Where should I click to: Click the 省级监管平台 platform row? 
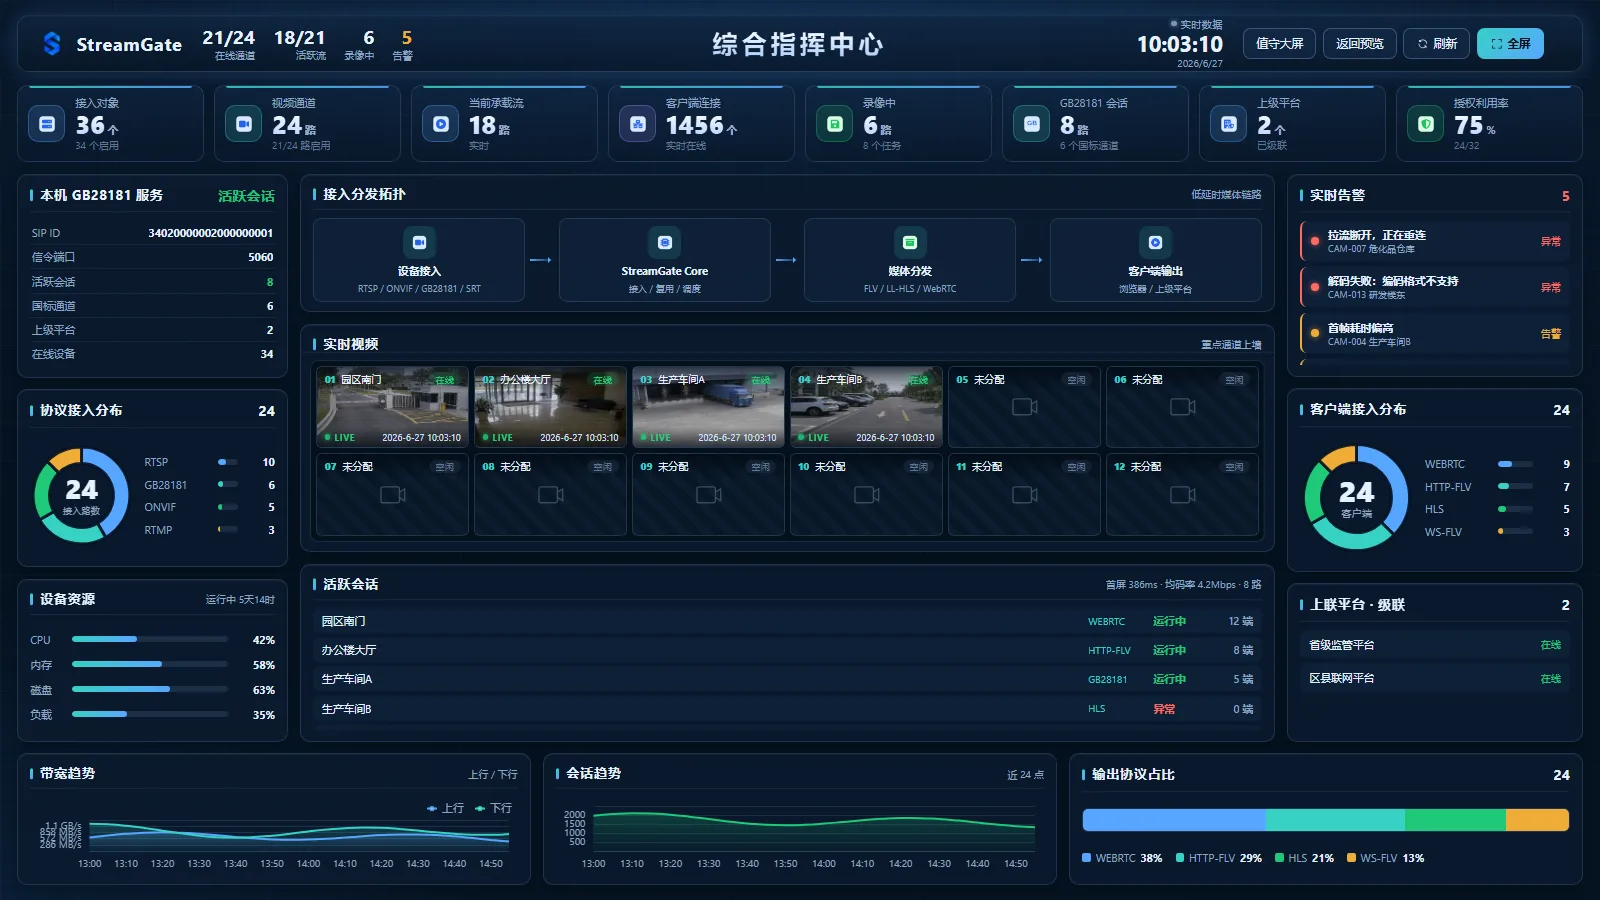point(1435,645)
